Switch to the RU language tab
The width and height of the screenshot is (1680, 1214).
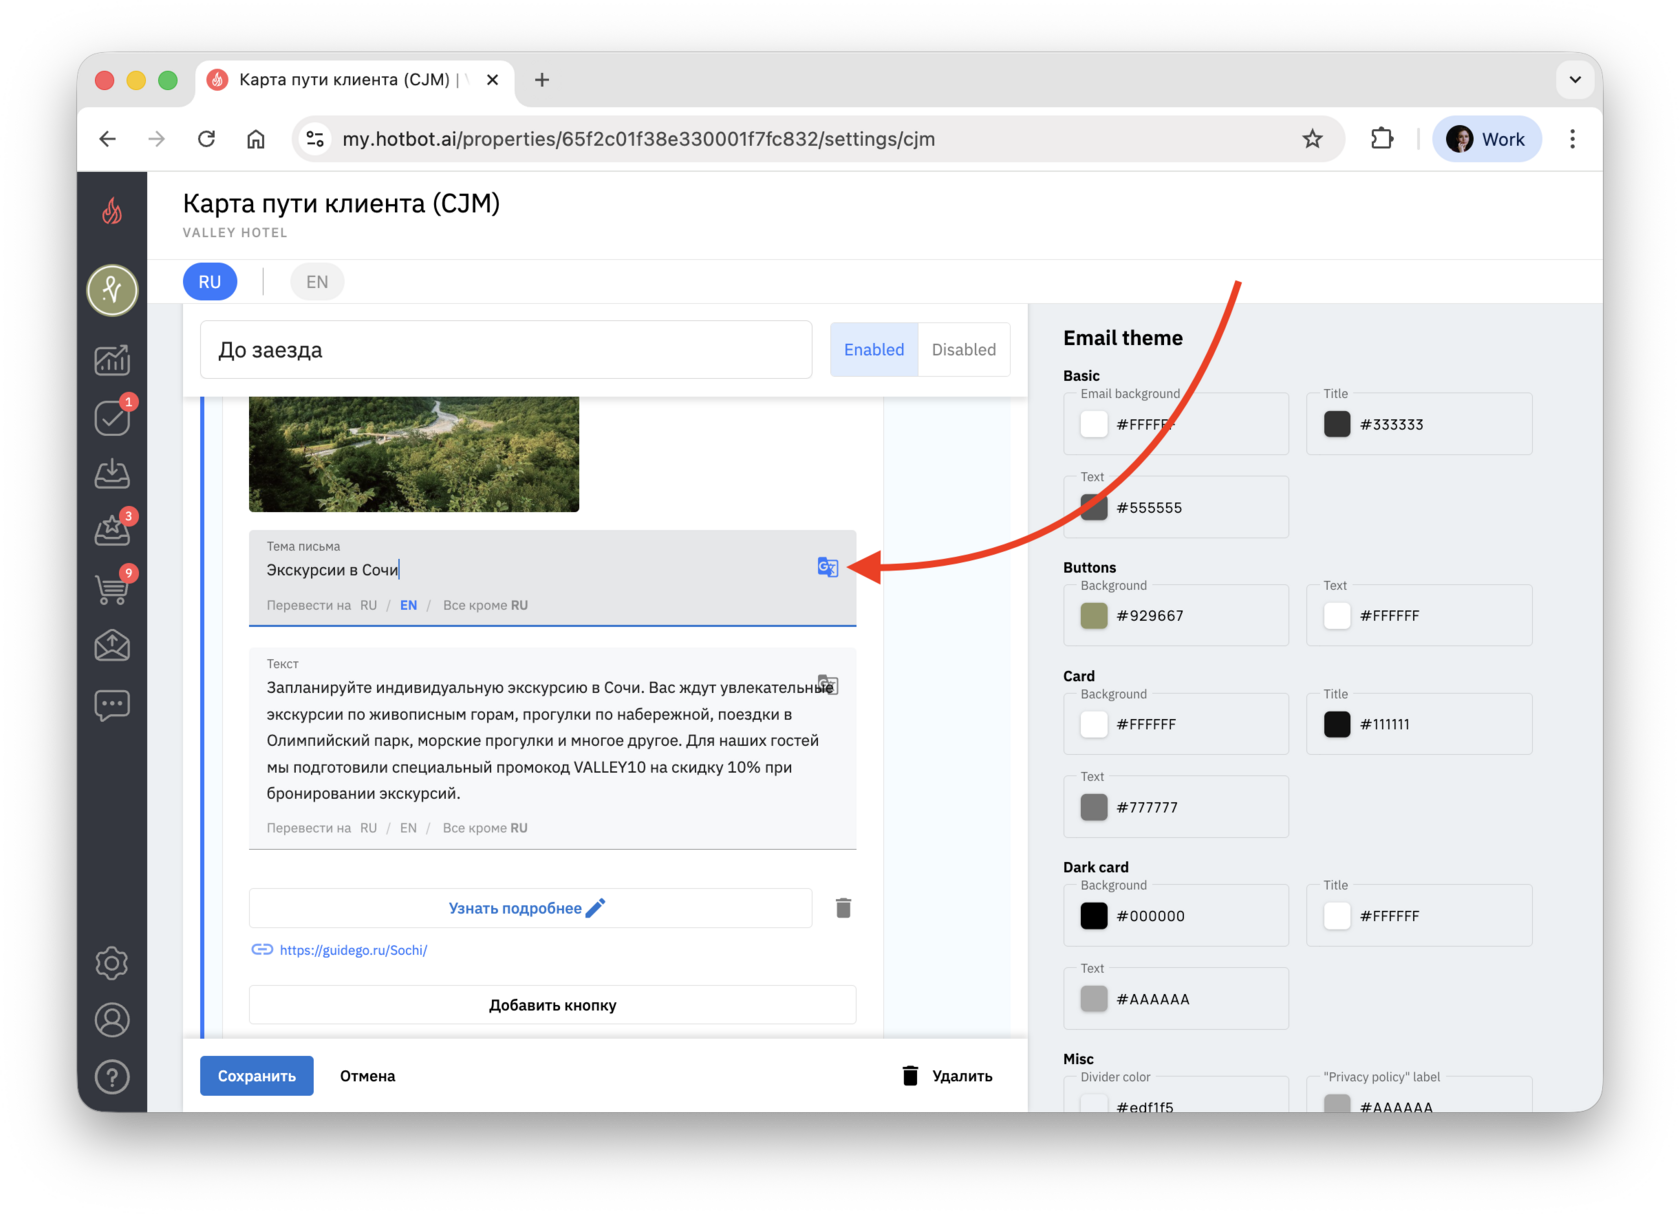click(210, 282)
